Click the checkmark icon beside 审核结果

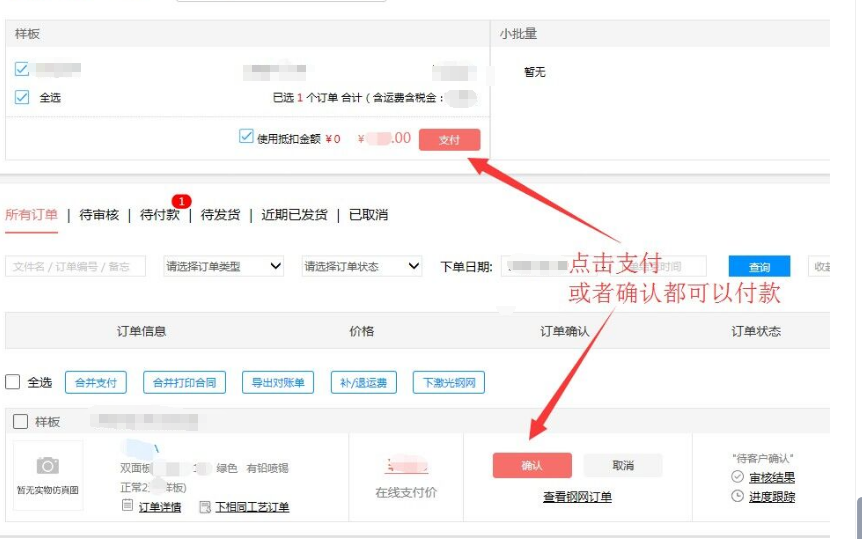click(x=738, y=477)
